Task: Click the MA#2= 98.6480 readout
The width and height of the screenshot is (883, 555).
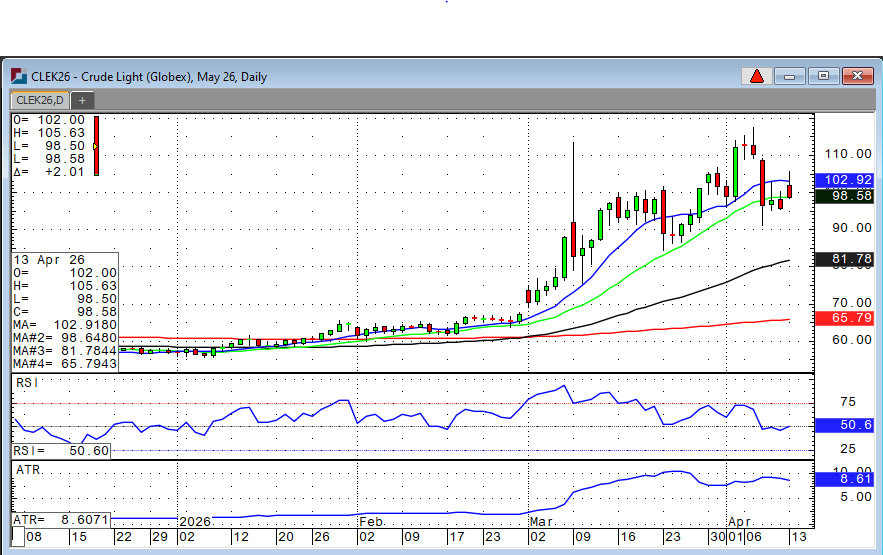Action: [x=65, y=338]
